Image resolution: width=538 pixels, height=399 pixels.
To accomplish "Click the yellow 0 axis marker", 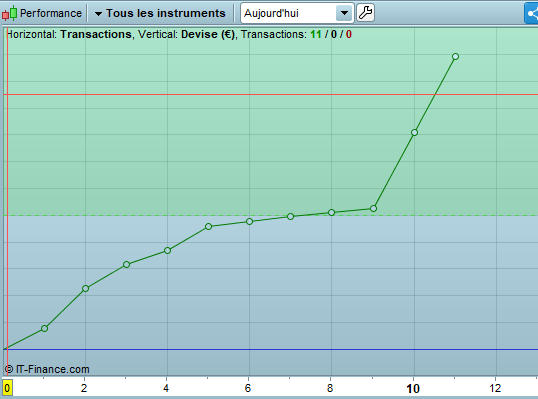I will tap(7, 388).
